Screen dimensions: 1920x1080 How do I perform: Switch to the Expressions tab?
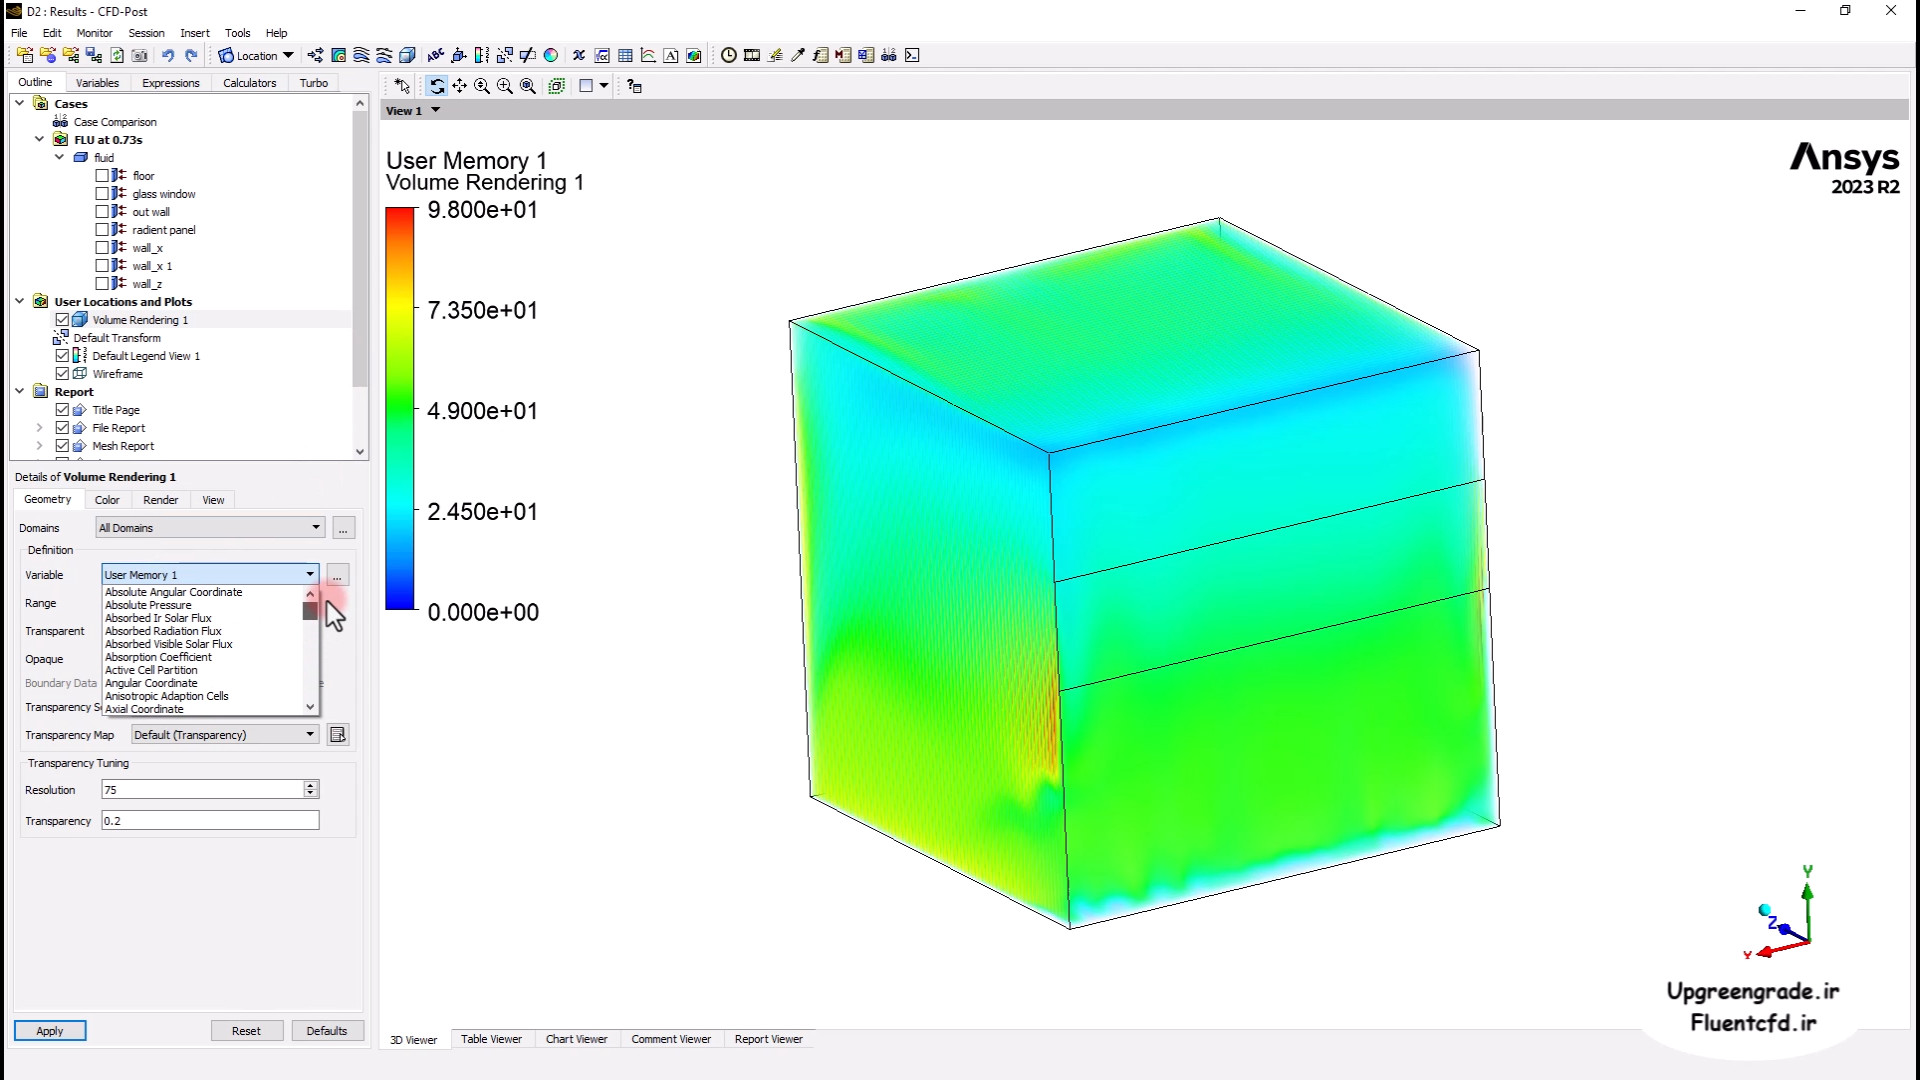click(x=170, y=83)
